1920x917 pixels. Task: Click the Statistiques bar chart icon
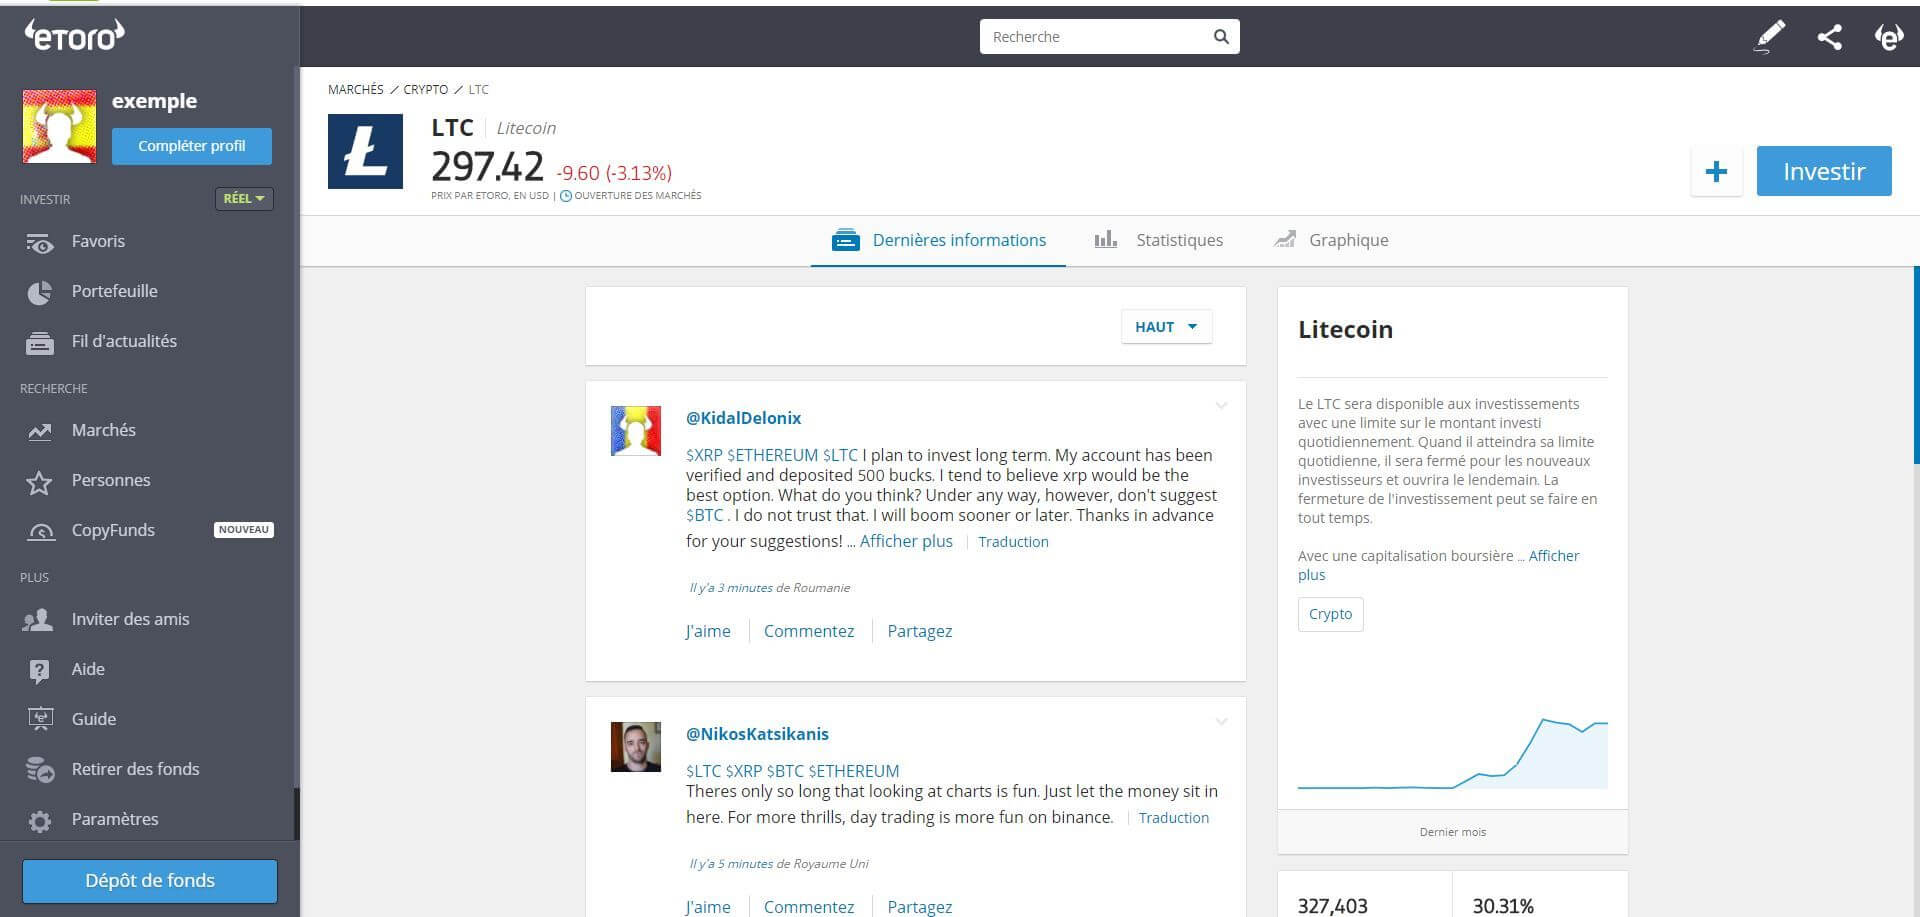[x=1105, y=239]
